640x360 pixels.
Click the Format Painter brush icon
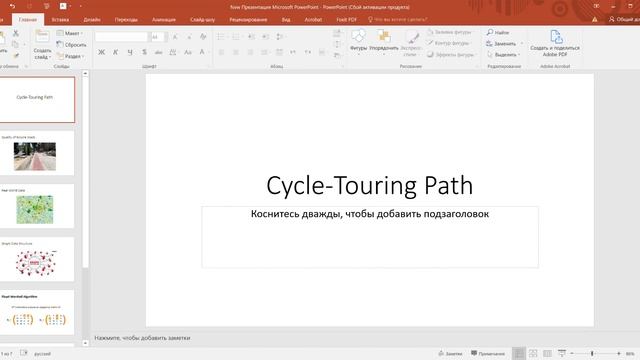click(16, 56)
